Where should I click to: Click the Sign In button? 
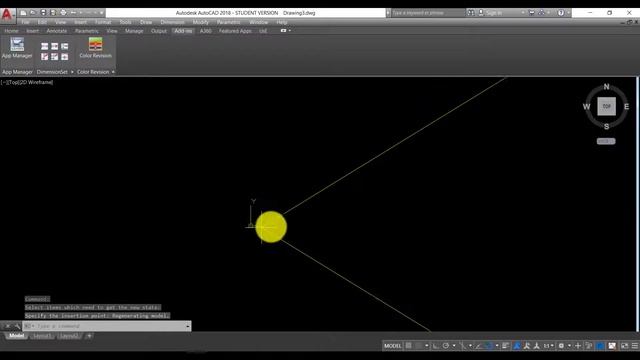494,13
